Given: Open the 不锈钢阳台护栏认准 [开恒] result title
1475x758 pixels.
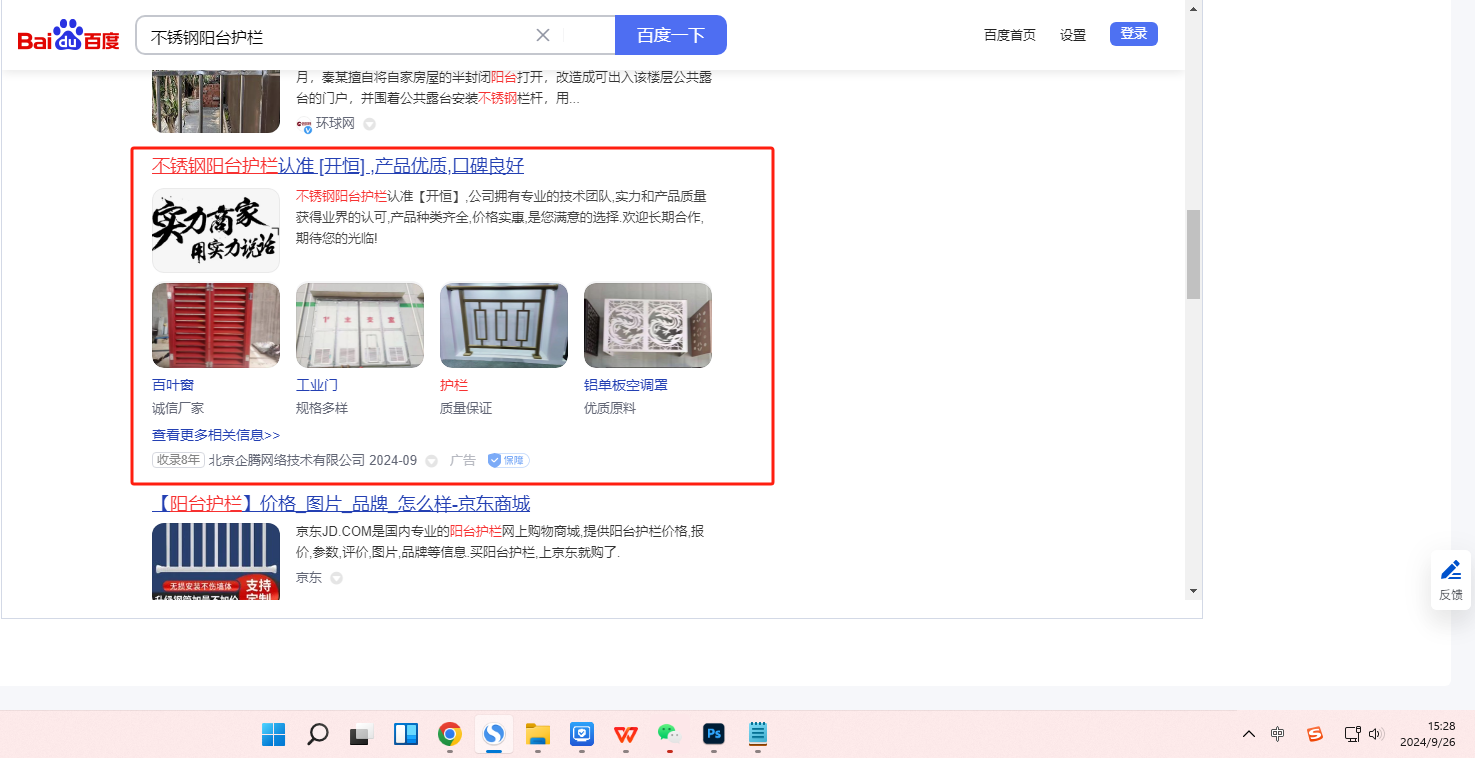Looking at the screenshot, I should [338, 166].
